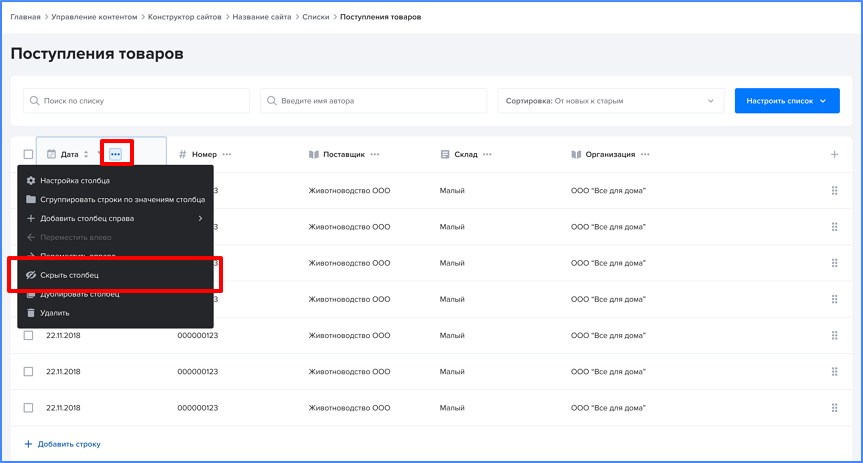Expand the Настроить список dropdown button
The image size is (863, 463).
click(787, 101)
